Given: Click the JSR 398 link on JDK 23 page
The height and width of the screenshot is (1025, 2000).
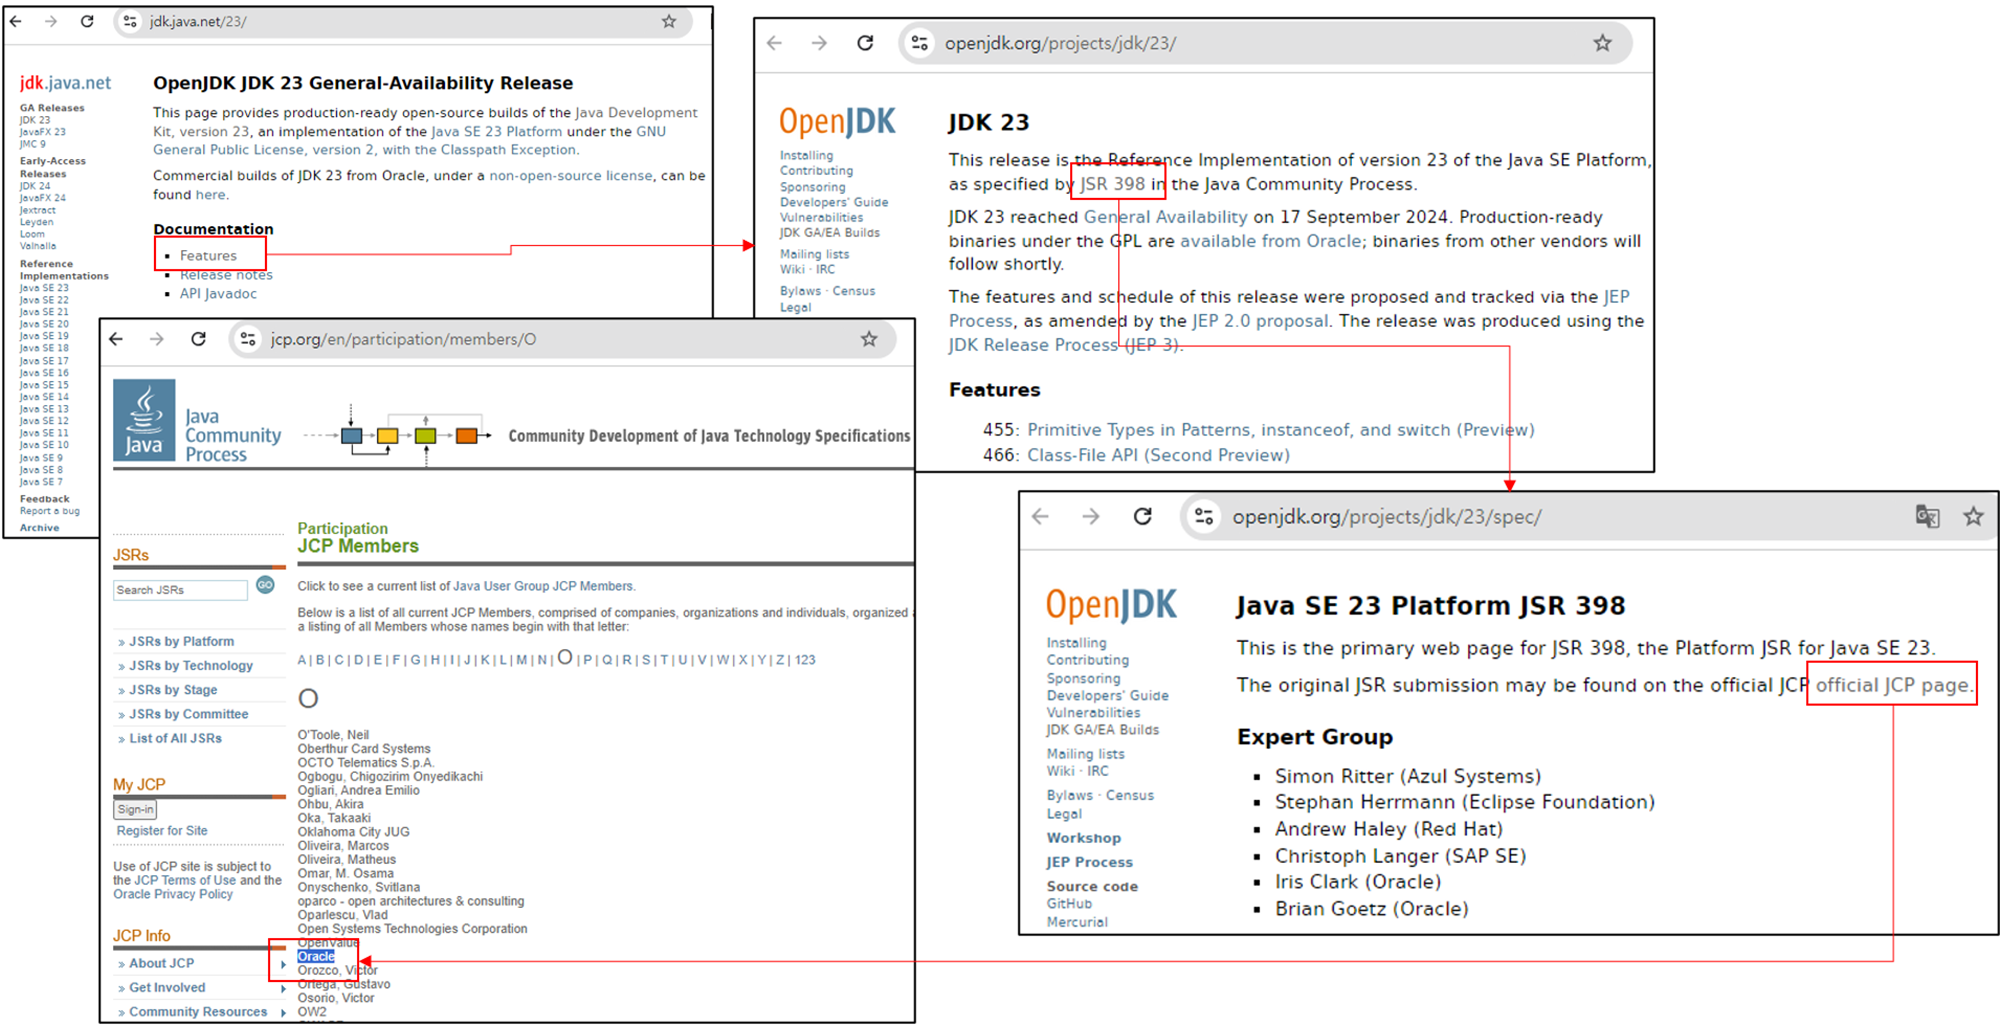Looking at the screenshot, I should pos(1112,184).
